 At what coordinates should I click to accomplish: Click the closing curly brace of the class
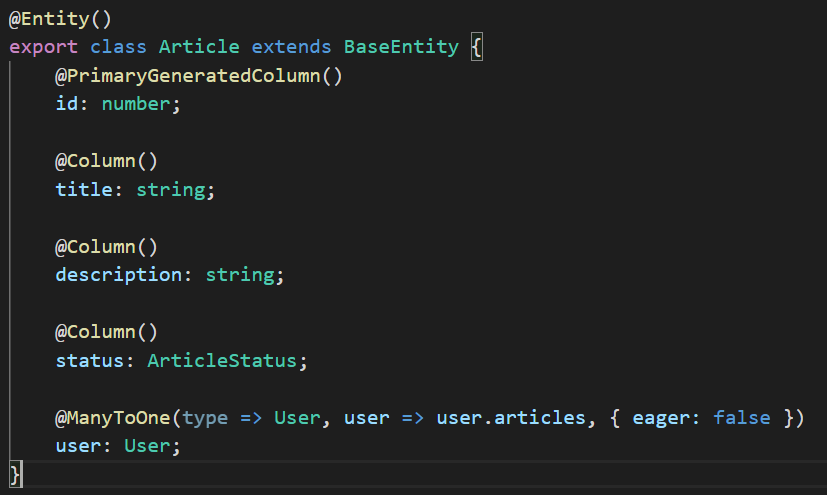point(15,474)
